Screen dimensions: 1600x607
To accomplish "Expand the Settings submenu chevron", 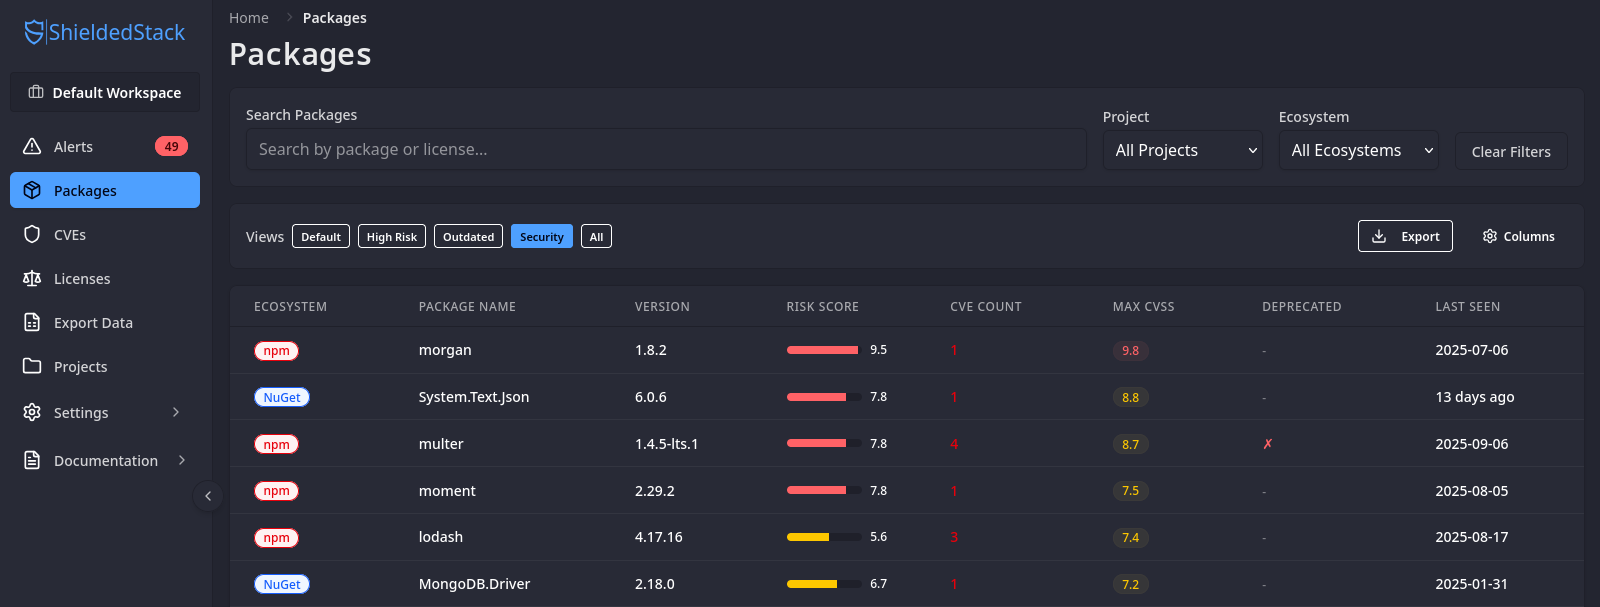I will [x=176, y=412].
